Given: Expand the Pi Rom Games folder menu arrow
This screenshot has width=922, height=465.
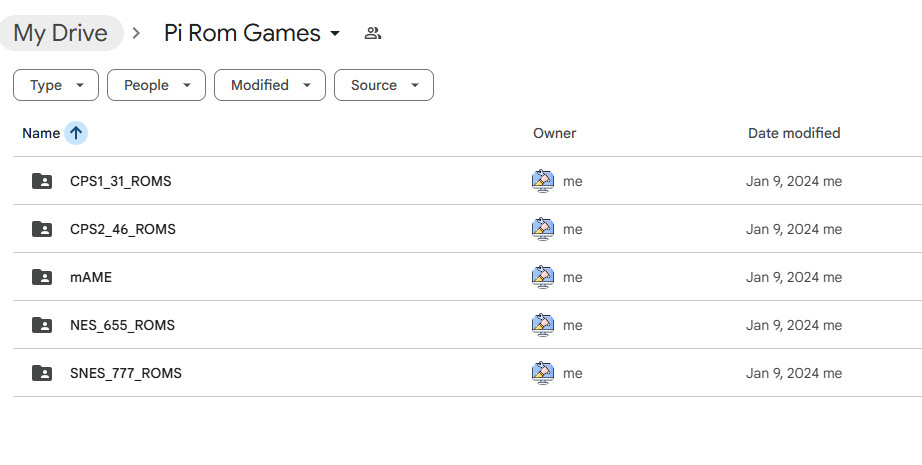Looking at the screenshot, I should (335, 33).
